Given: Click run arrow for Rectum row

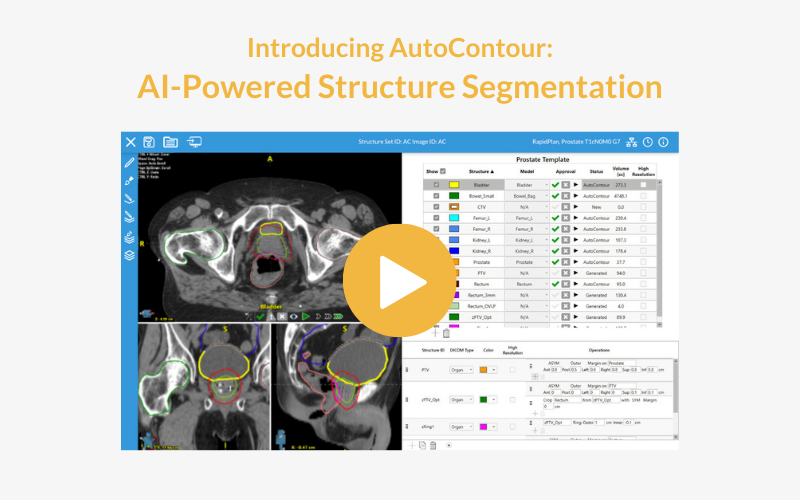Looking at the screenshot, I should (576, 284).
